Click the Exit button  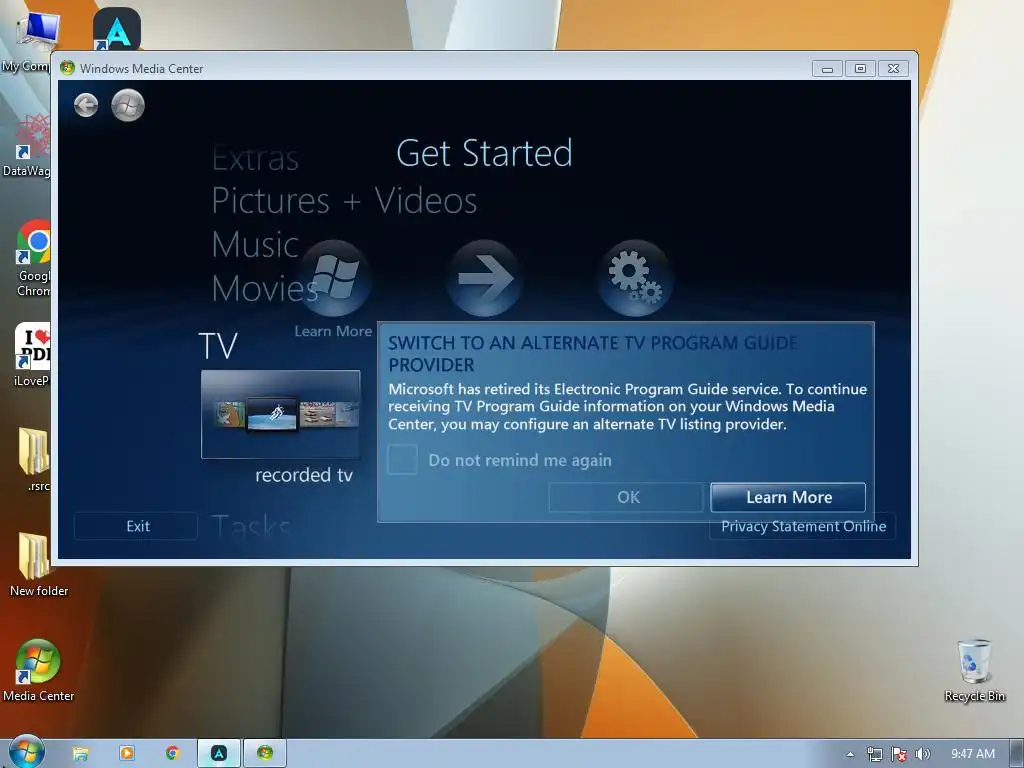[x=136, y=526]
